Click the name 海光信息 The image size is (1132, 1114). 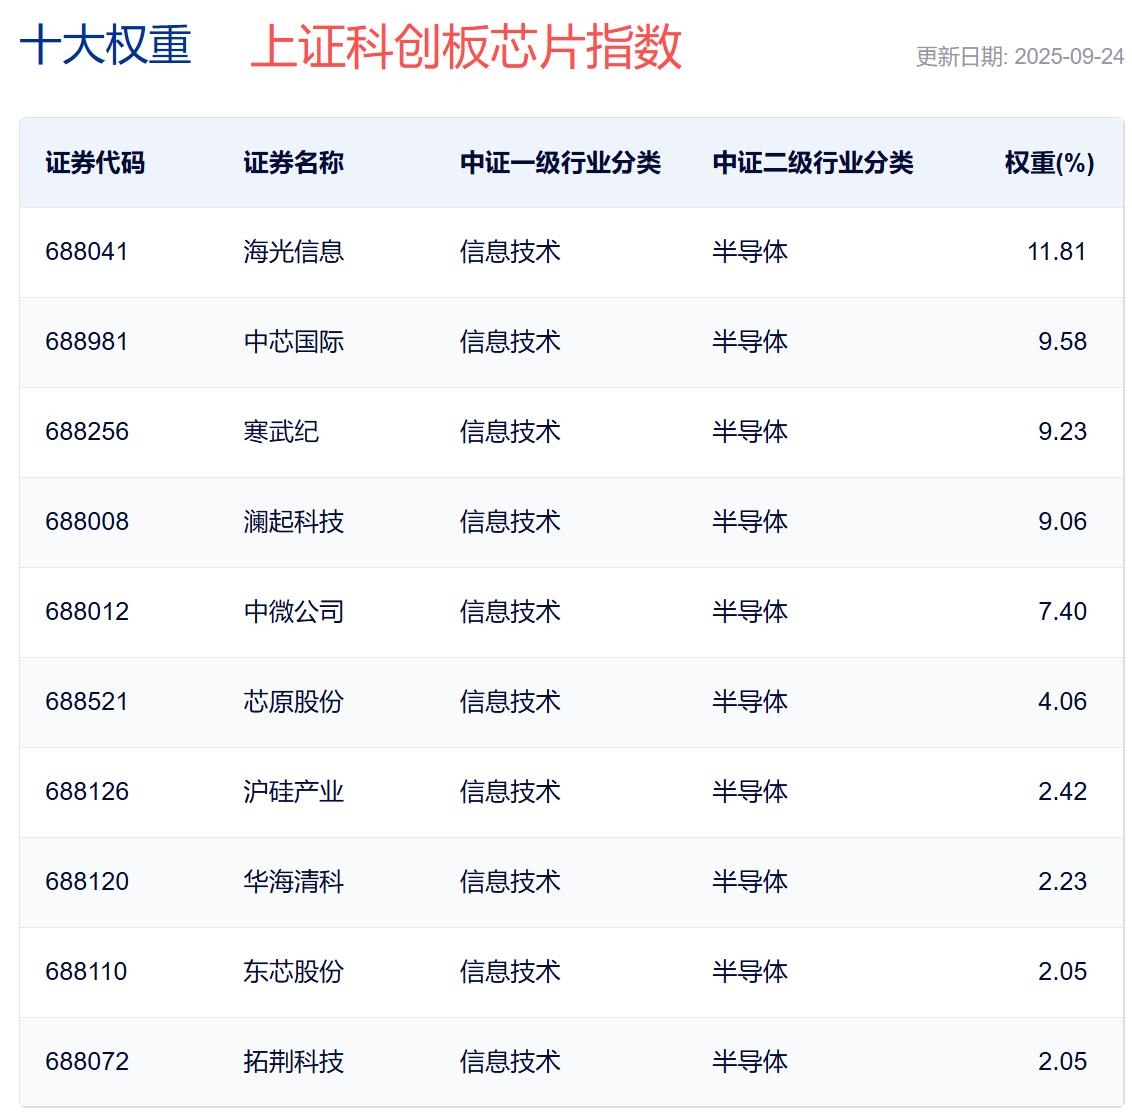[294, 252]
